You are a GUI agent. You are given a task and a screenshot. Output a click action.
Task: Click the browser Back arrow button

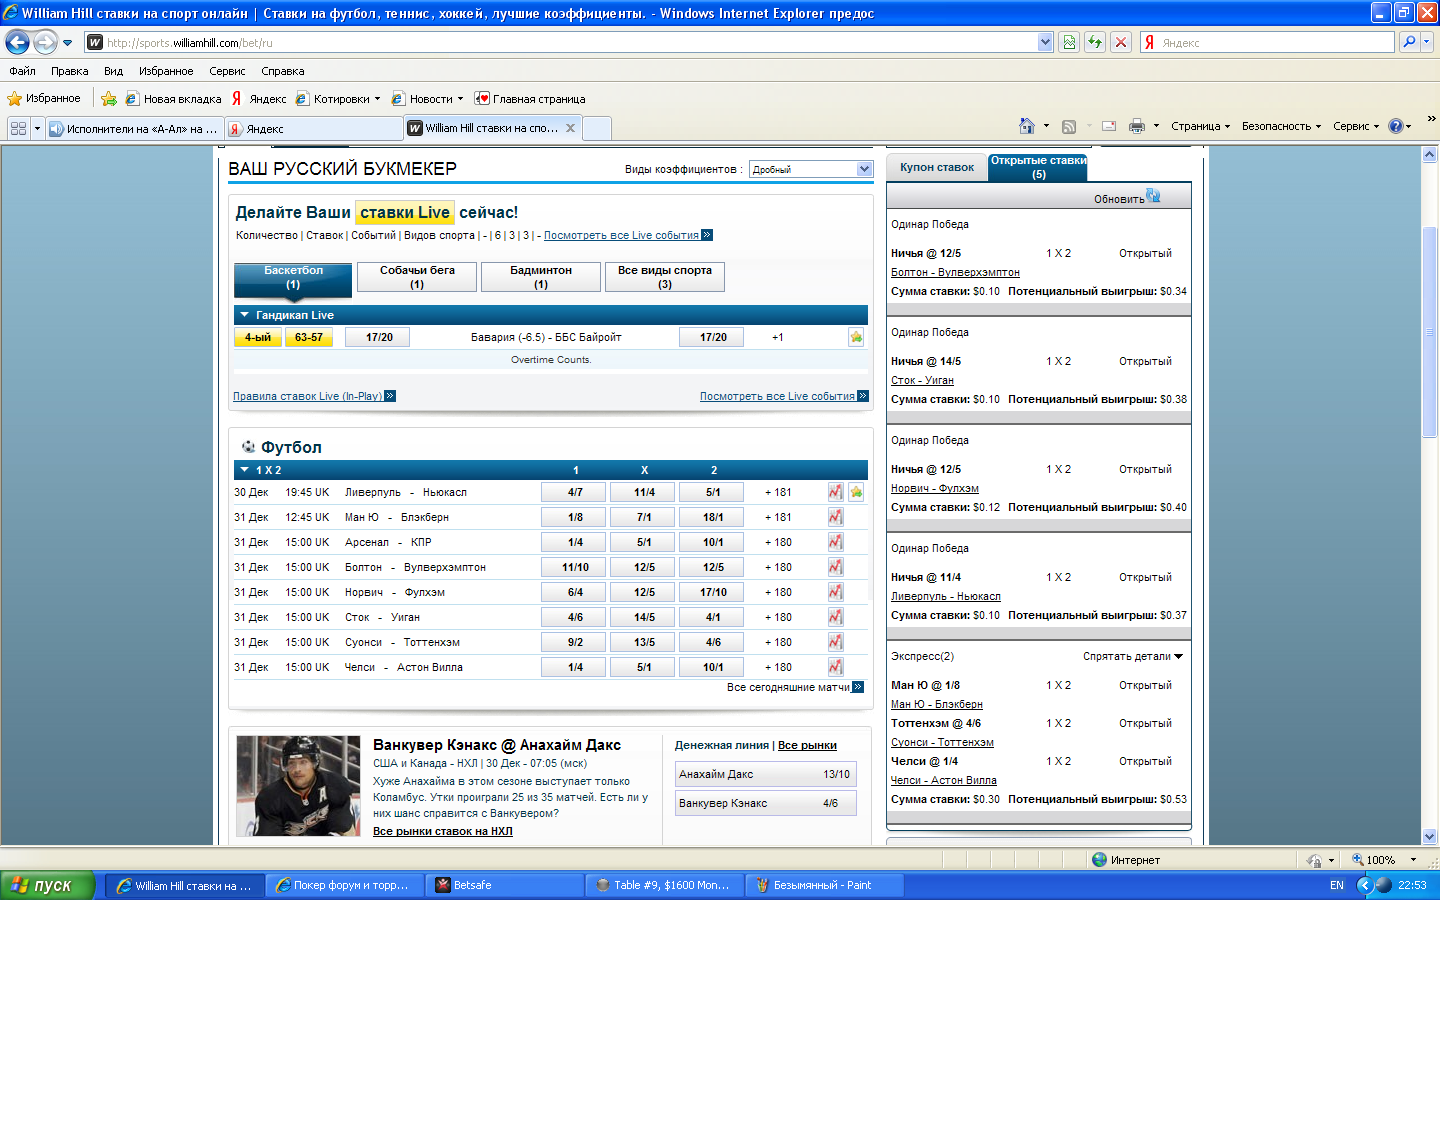point(17,42)
